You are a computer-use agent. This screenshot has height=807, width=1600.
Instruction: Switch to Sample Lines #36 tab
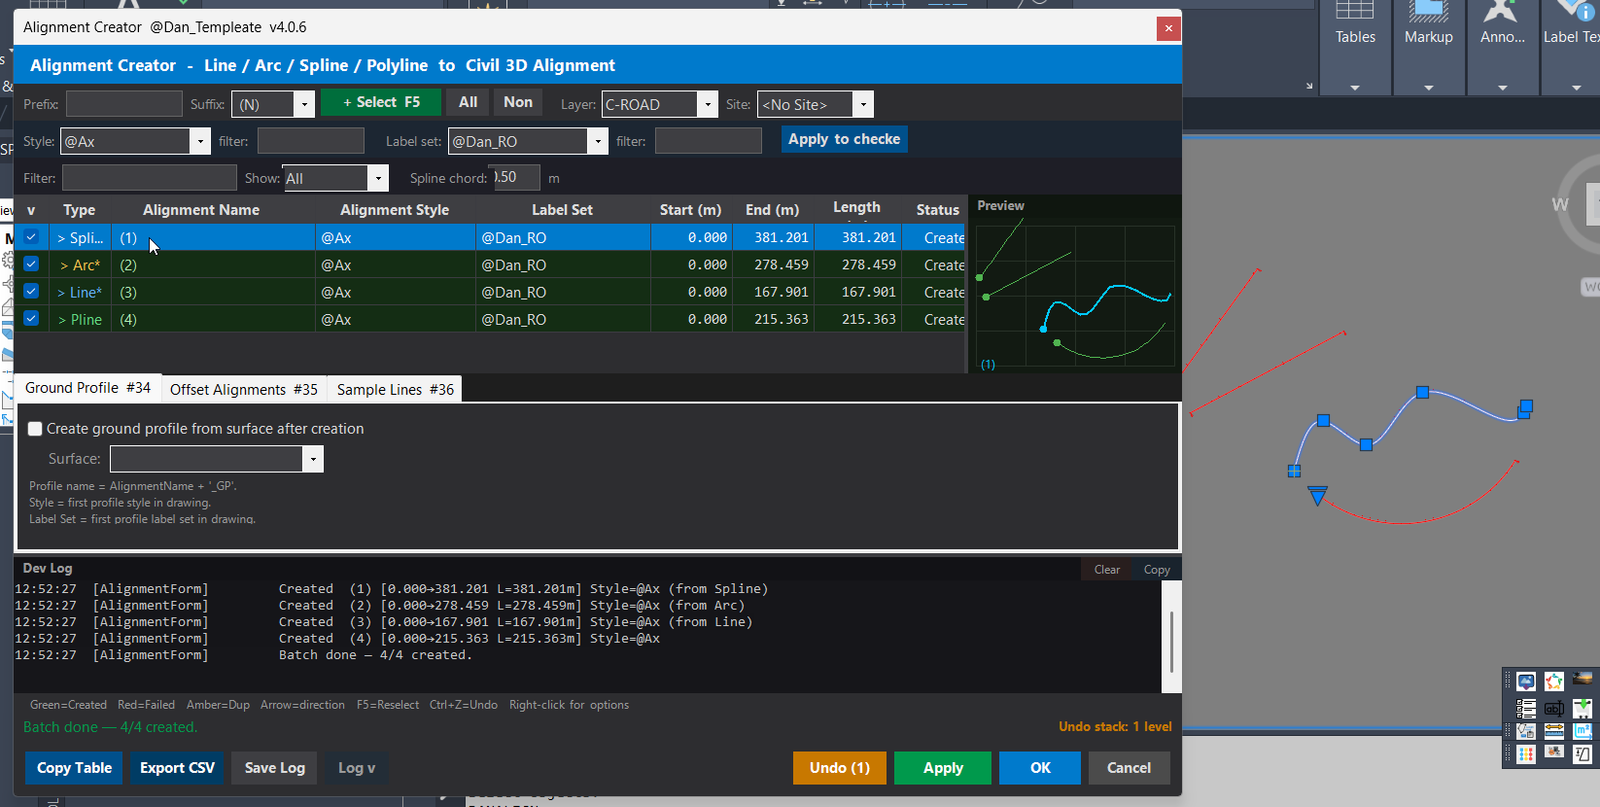point(395,389)
